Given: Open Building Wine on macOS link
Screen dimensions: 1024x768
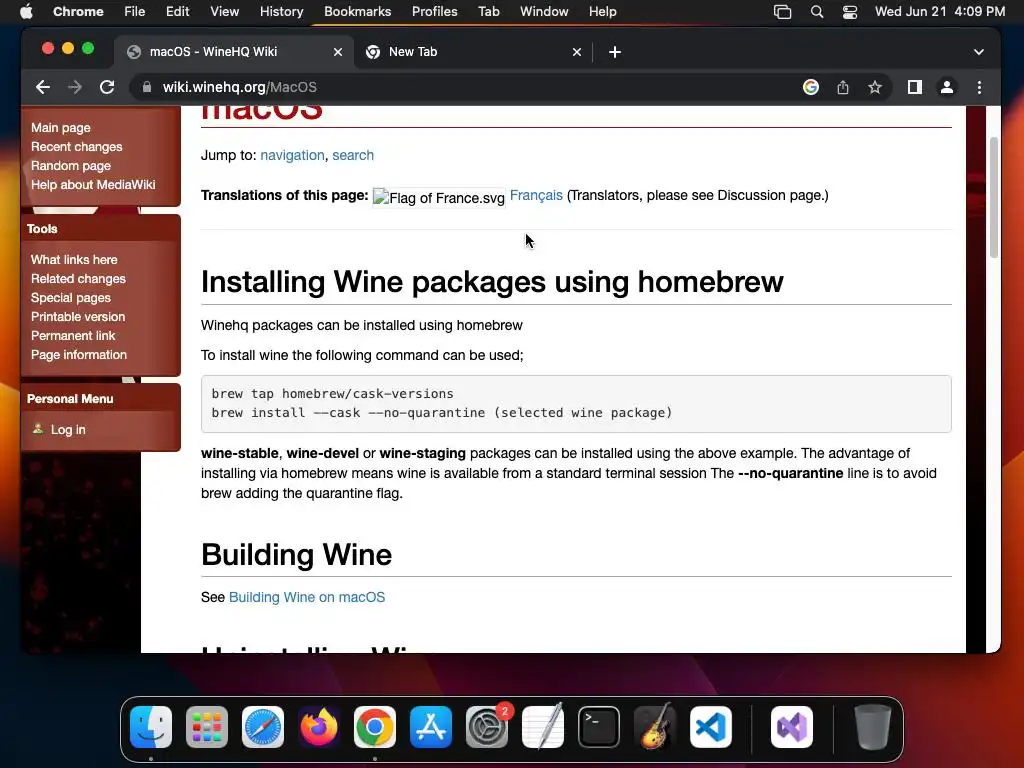Looking at the screenshot, I should point(306,597).
